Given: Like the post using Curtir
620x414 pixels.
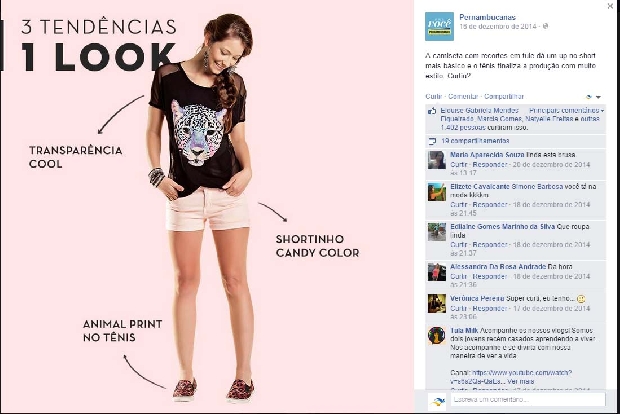Looking at the screenshot, I should click(433, 96).
